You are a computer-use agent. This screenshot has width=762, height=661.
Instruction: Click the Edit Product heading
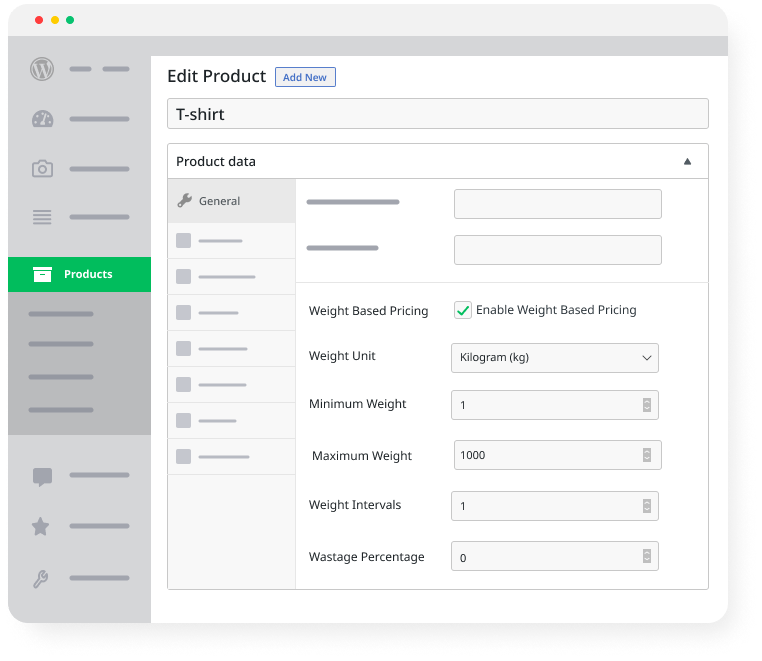pyautogui.click(x=216, y=76)
